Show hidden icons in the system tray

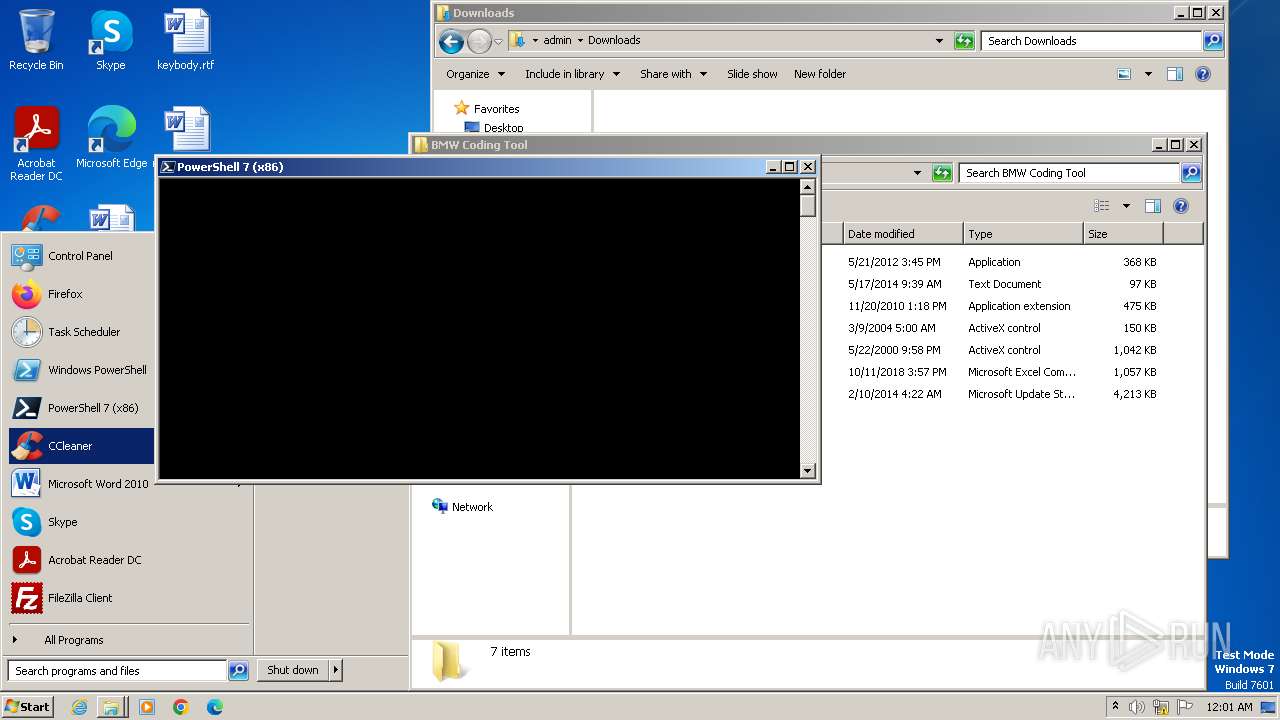tap(1116, 706)
